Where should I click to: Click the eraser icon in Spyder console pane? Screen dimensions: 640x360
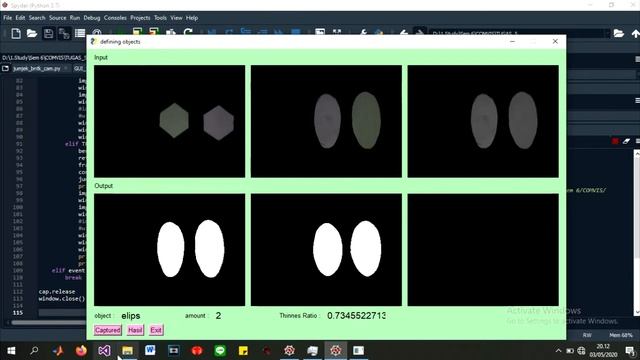[626, 141]
